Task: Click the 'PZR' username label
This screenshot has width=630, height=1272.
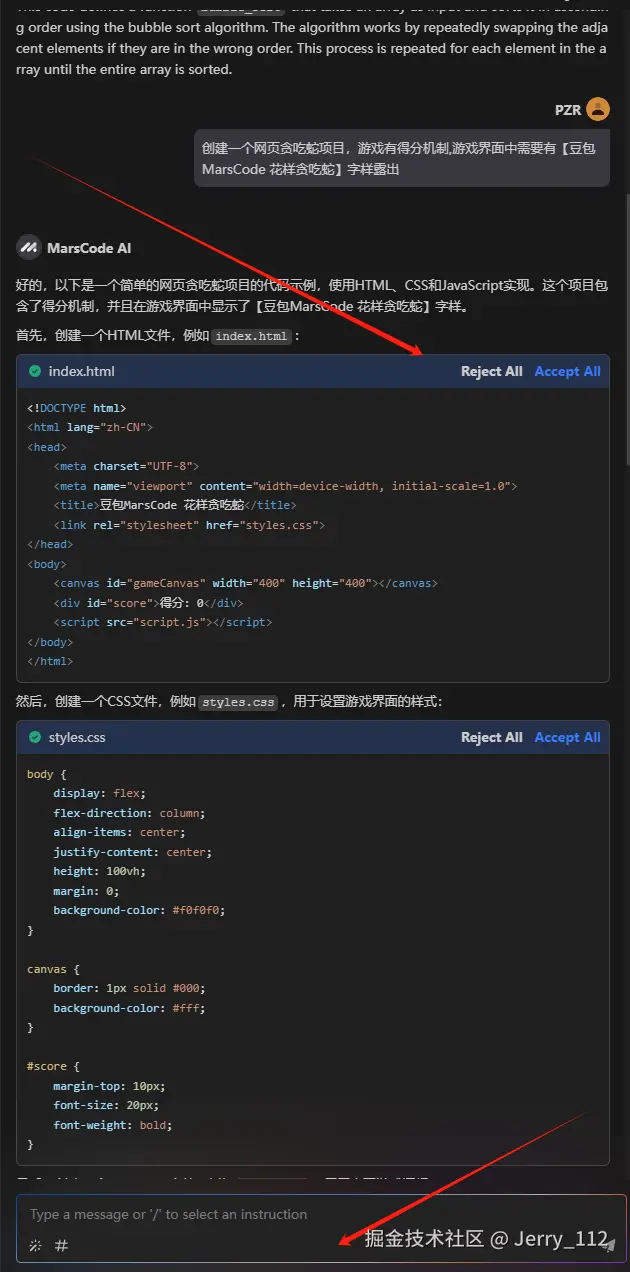Action: coord(568,110)
